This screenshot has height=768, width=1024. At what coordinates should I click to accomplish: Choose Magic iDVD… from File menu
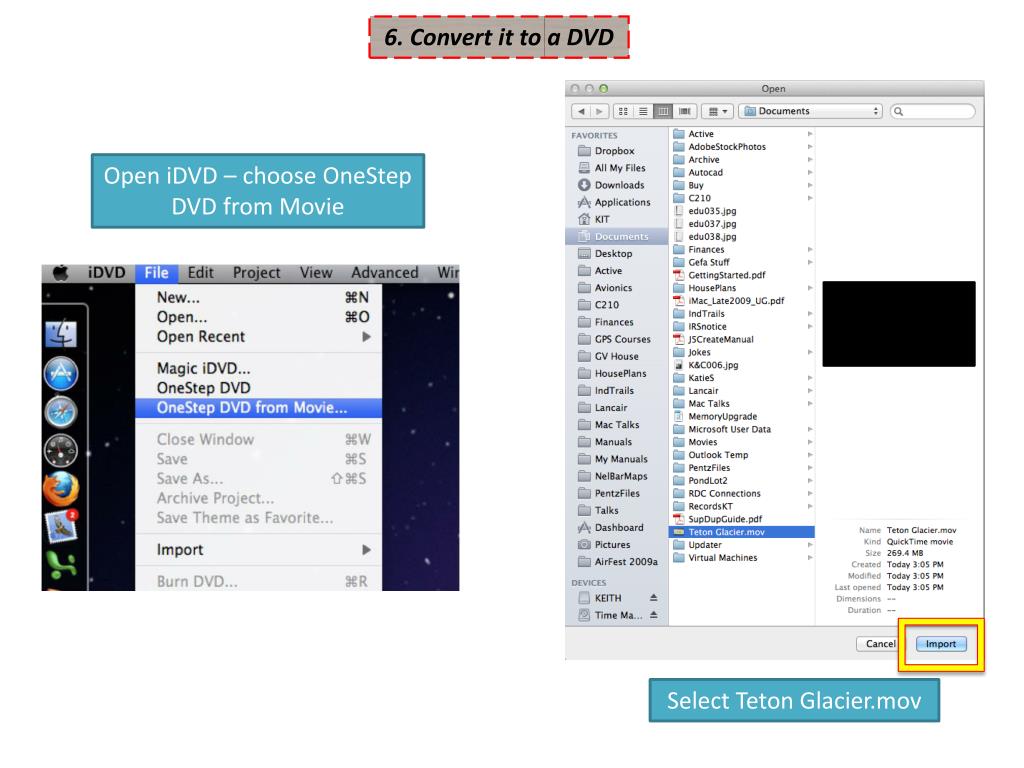point(259,368)
